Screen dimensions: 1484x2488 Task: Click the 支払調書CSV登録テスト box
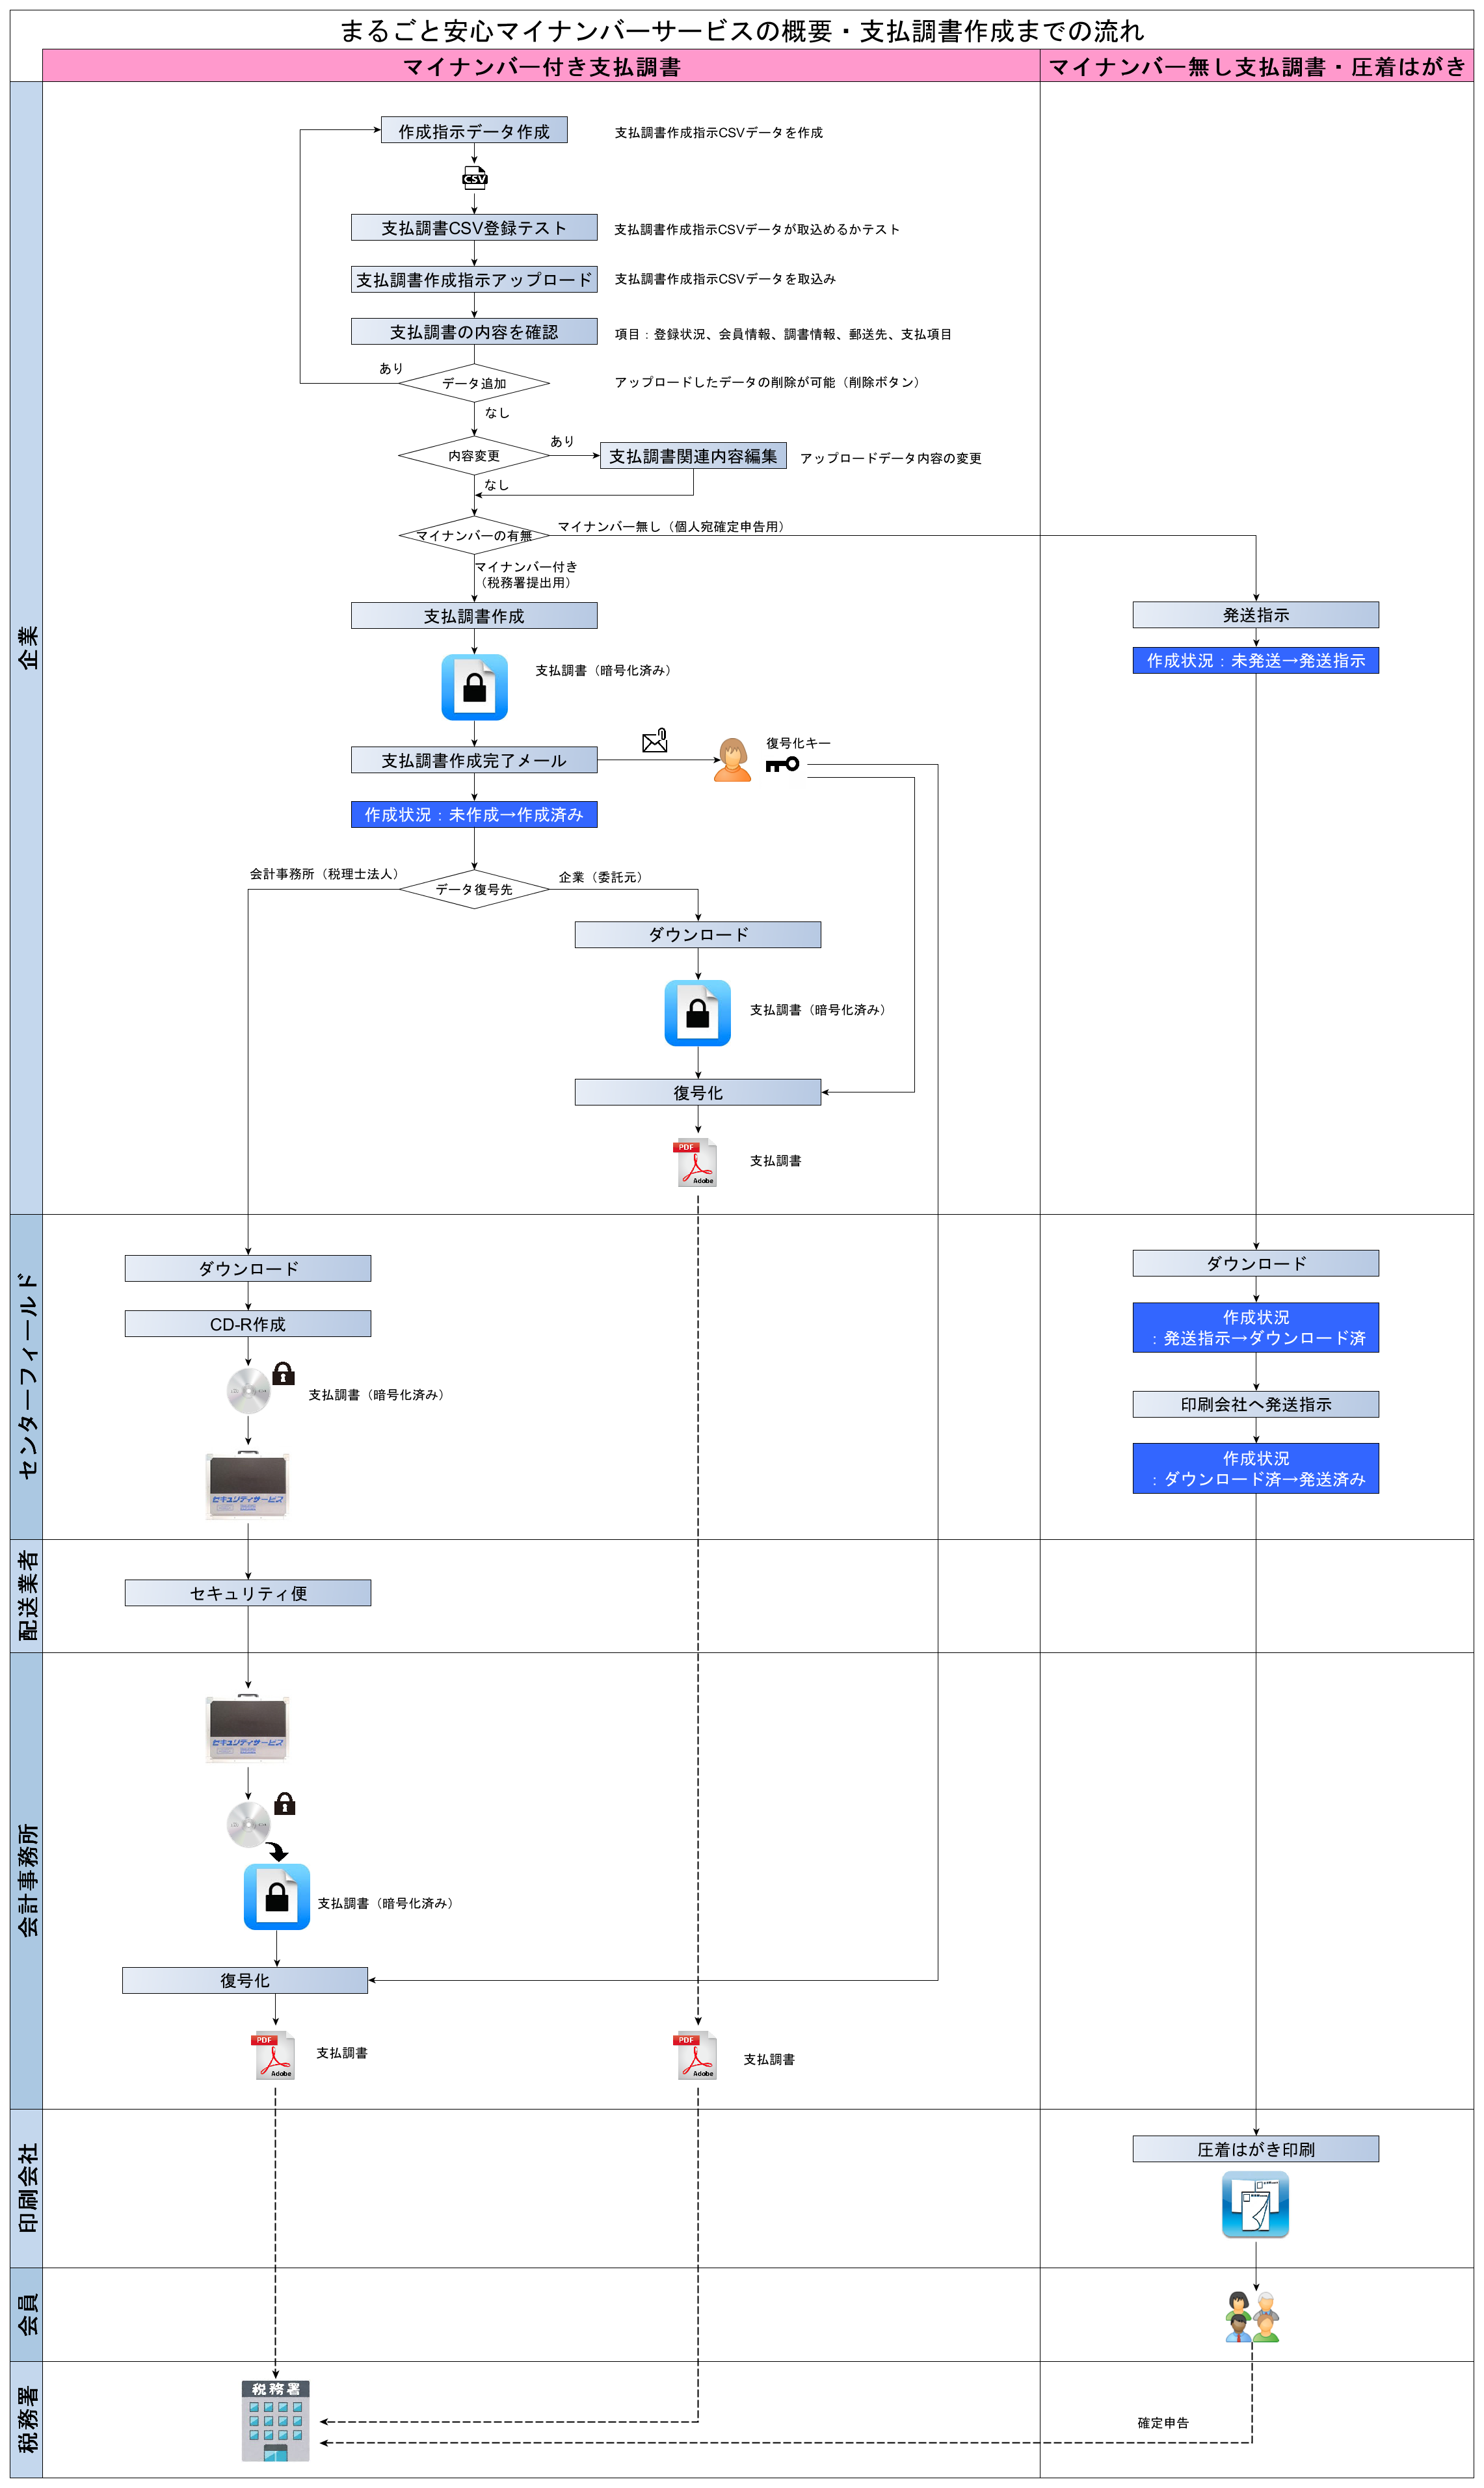coord(474,227)
